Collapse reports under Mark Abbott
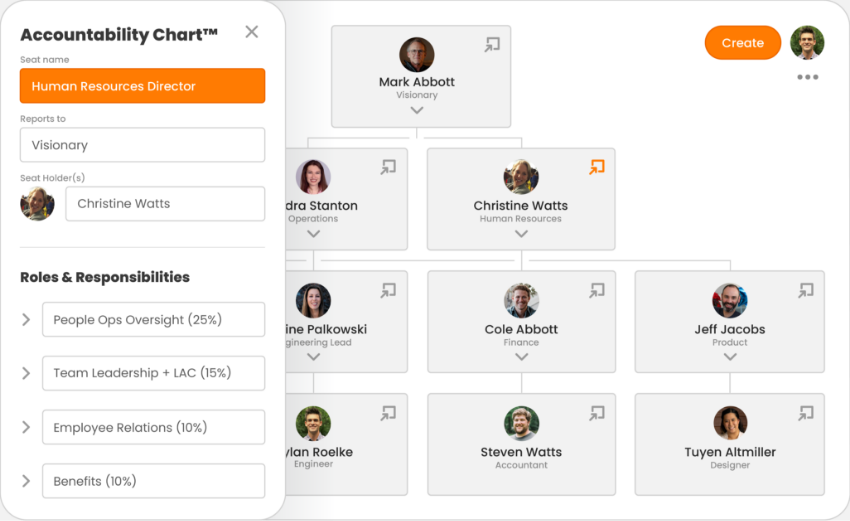The width and height of the screenshot is (850, 521). click(417, 111)
